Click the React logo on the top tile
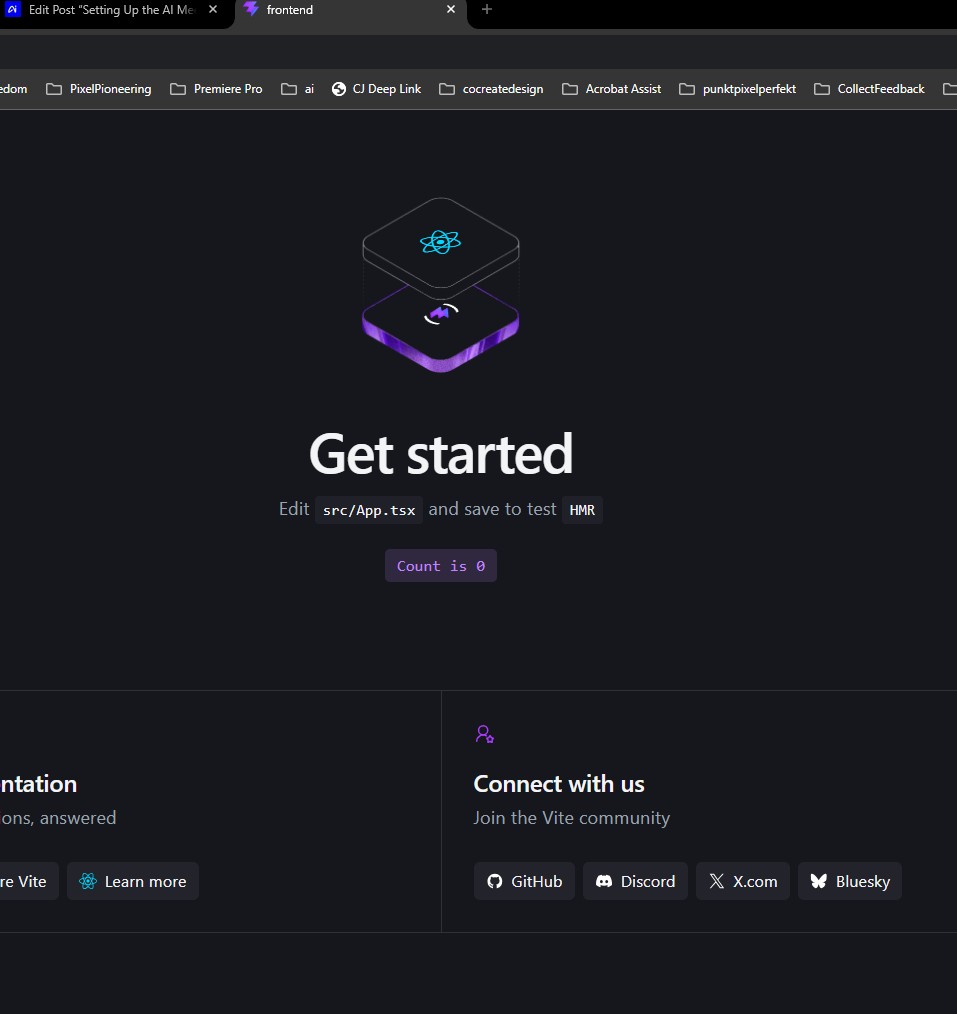 coord(440,243)
